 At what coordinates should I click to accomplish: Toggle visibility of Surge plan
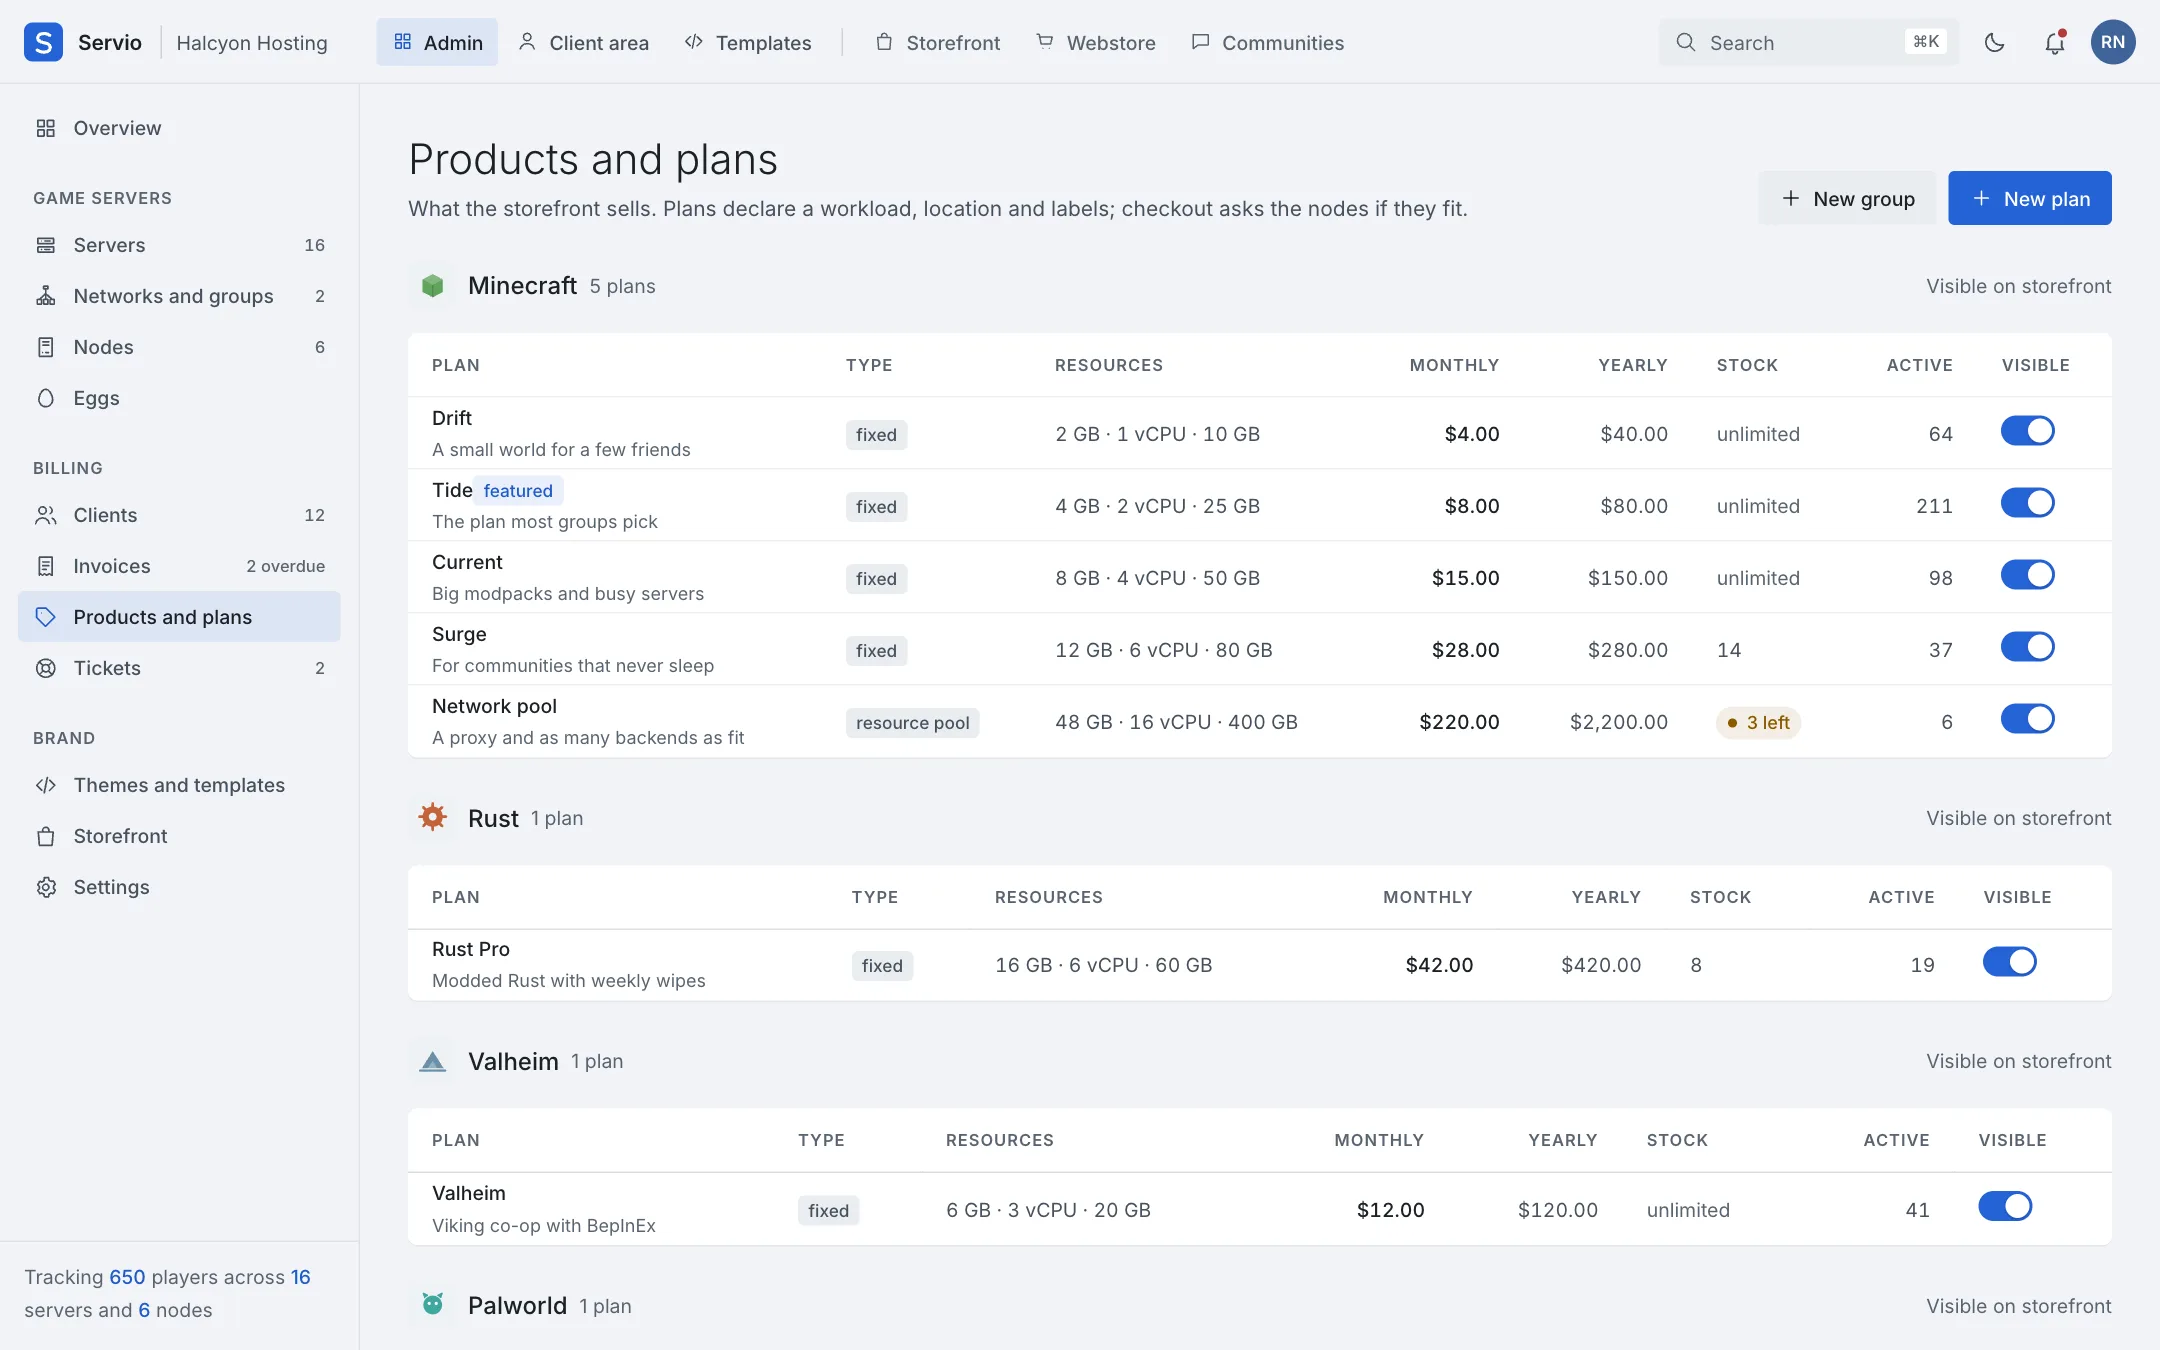pos(2027,647)
